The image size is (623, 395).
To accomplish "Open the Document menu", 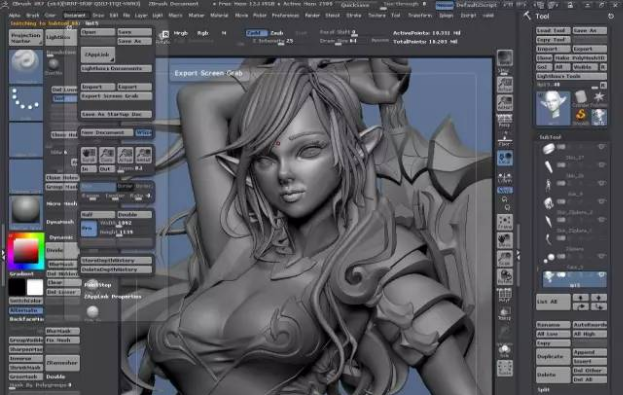I will (x=75, y=15).
